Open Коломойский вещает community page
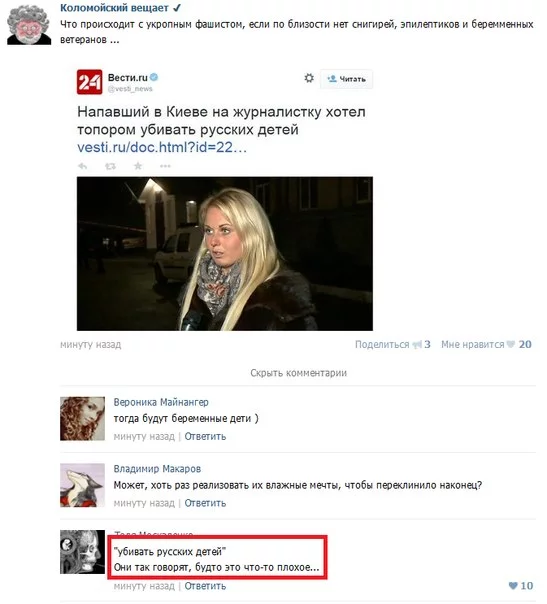Viewport: 547px width, 604px height. point(114,8)
